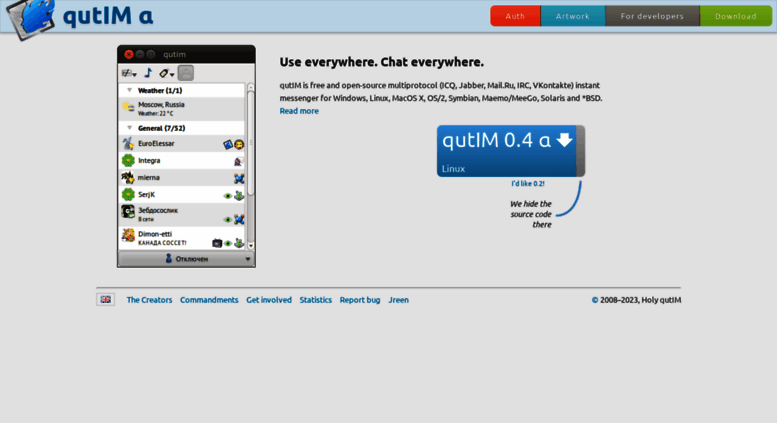
Task: Click the contact list scrollbar thumb
Action: pyautogui.click(x=251, y=143)
